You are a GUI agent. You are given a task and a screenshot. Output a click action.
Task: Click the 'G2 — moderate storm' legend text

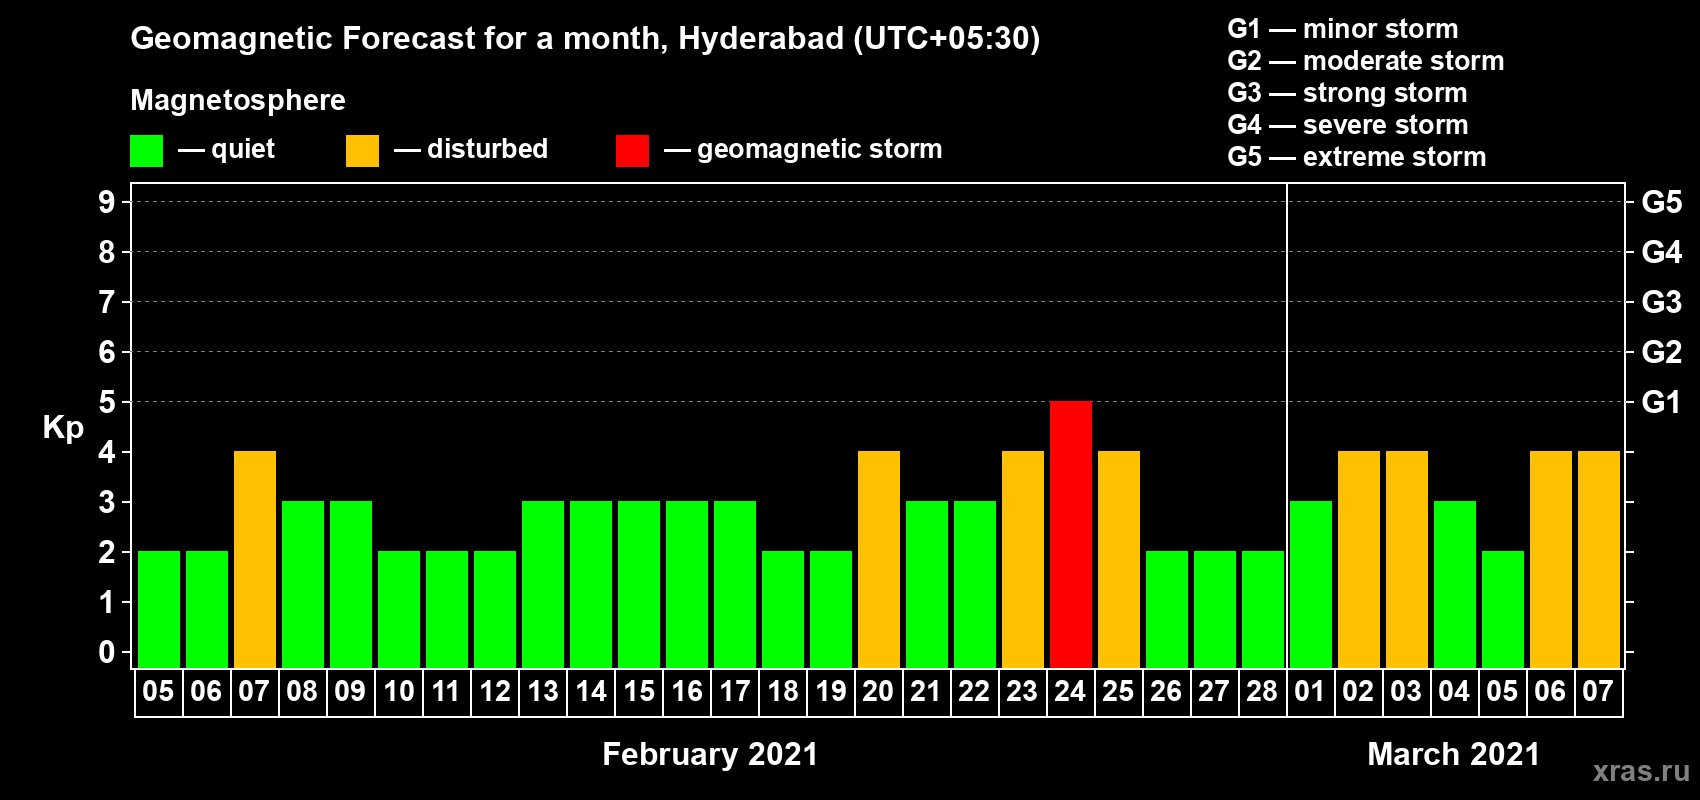tap(1366, 61)
